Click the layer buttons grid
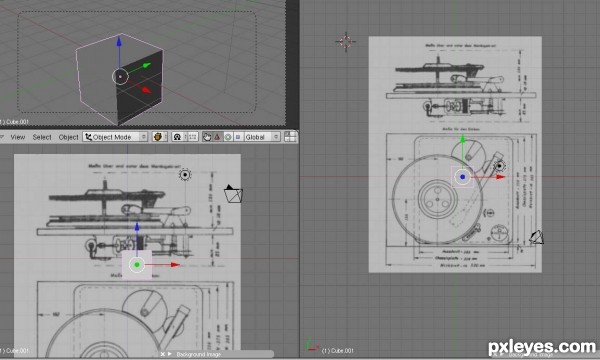600x360 pixels. click(x=290, y=137)
